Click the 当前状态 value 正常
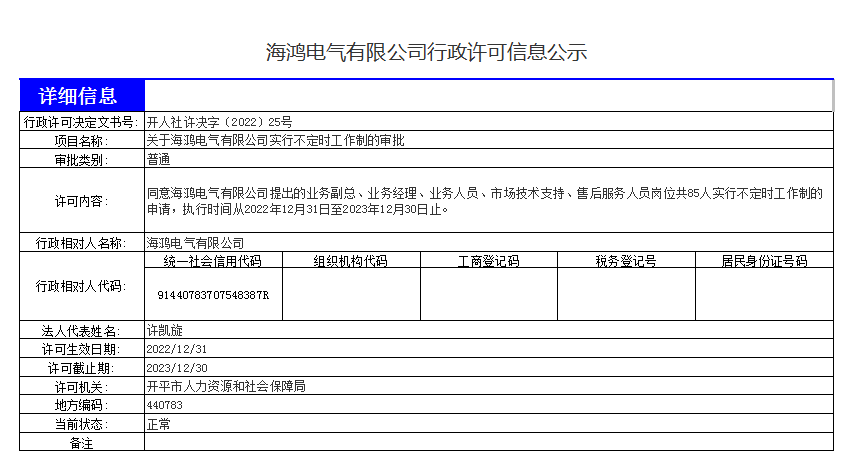 point(158,424)
